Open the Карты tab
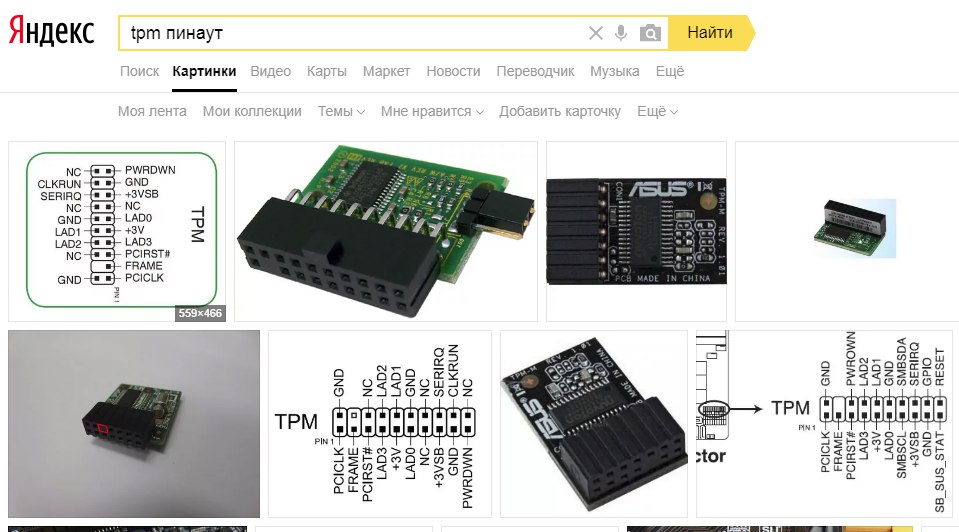 [327, 72]
